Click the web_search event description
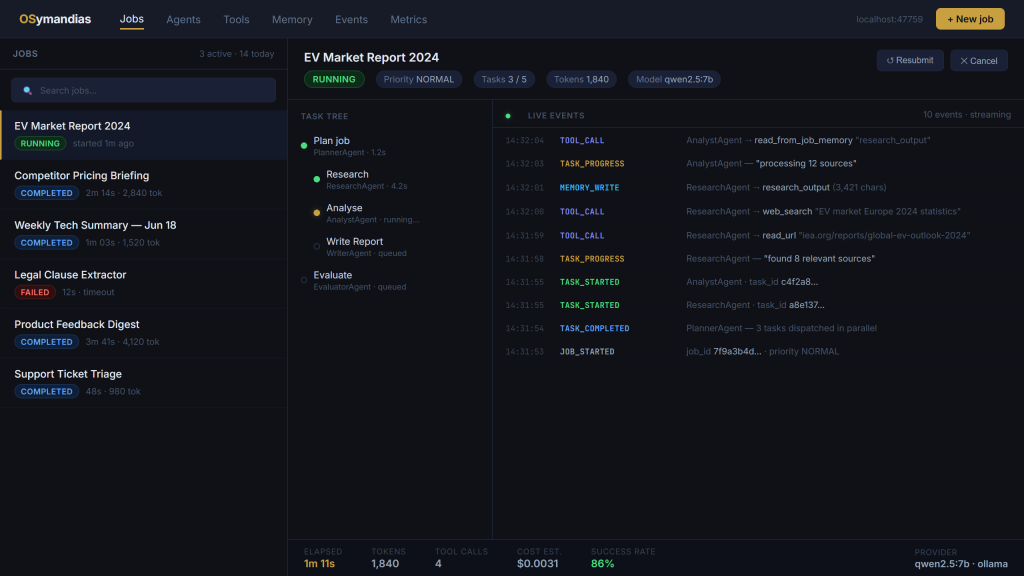This screenshot has width=1024, height=576. tap(823, 212)
